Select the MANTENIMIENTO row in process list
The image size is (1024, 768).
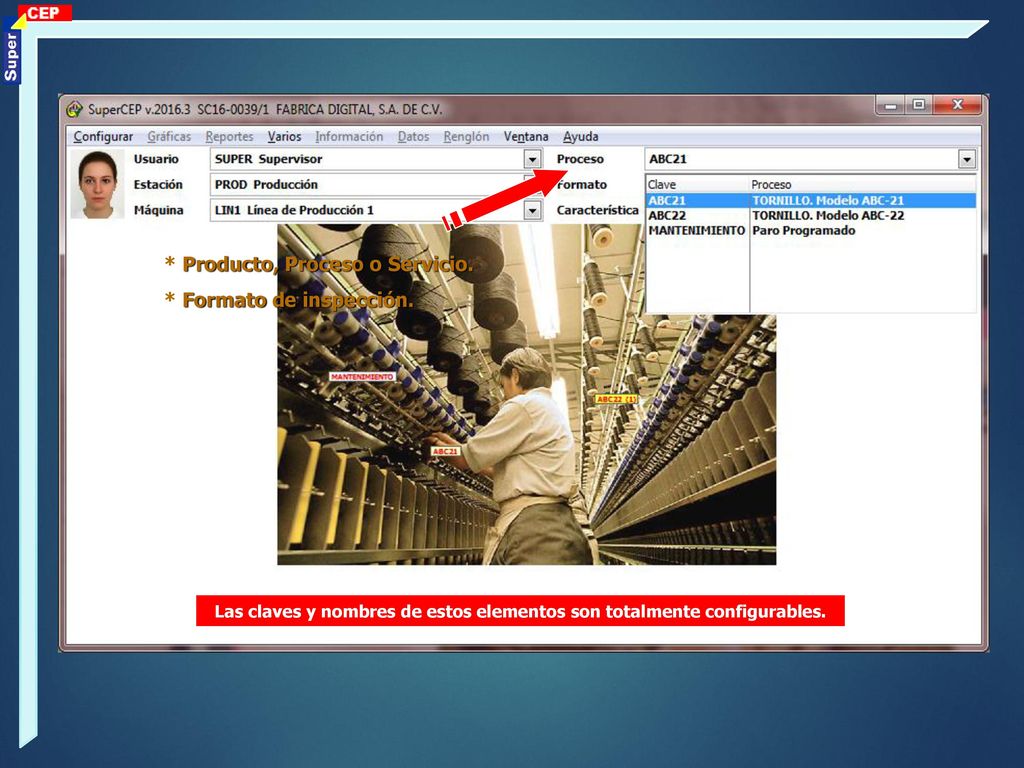tap(811, 231)
